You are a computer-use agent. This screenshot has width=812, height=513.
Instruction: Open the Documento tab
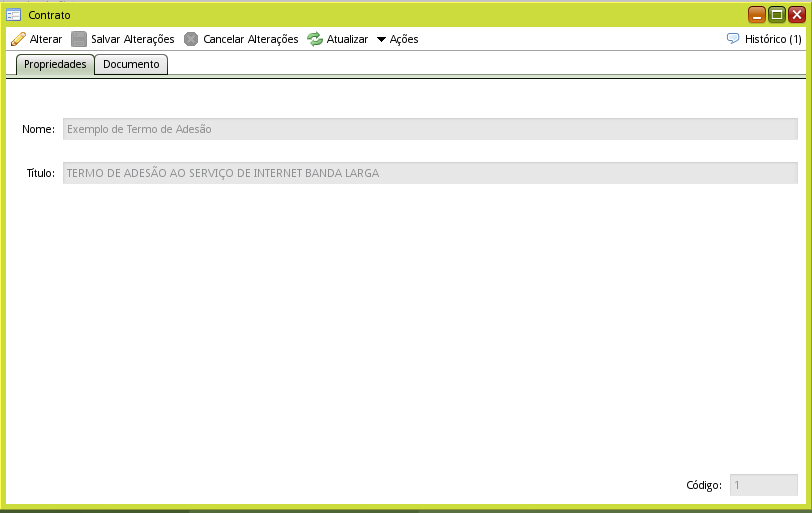[131, 64]
